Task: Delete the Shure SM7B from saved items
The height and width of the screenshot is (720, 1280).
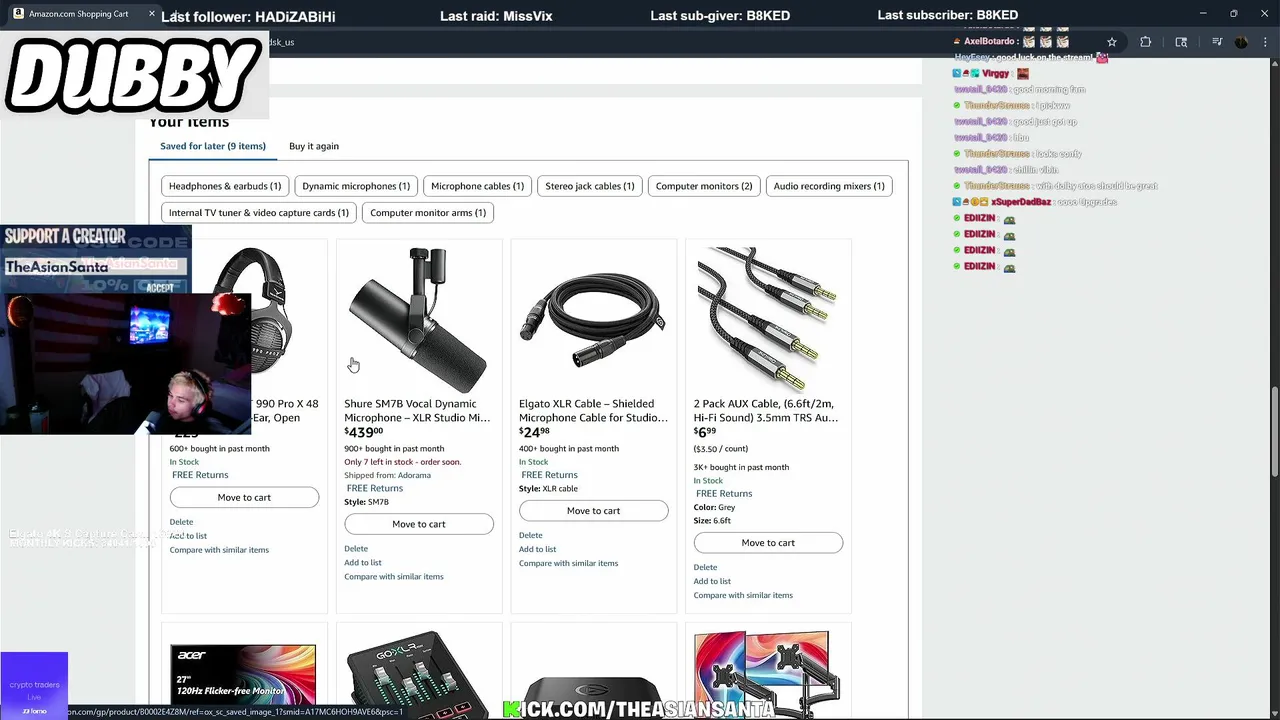Action: coord(356,549)
